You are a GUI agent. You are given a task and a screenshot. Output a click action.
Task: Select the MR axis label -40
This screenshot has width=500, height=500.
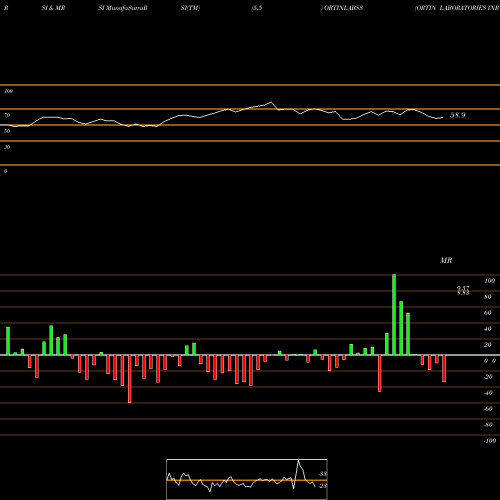(488, 393)
